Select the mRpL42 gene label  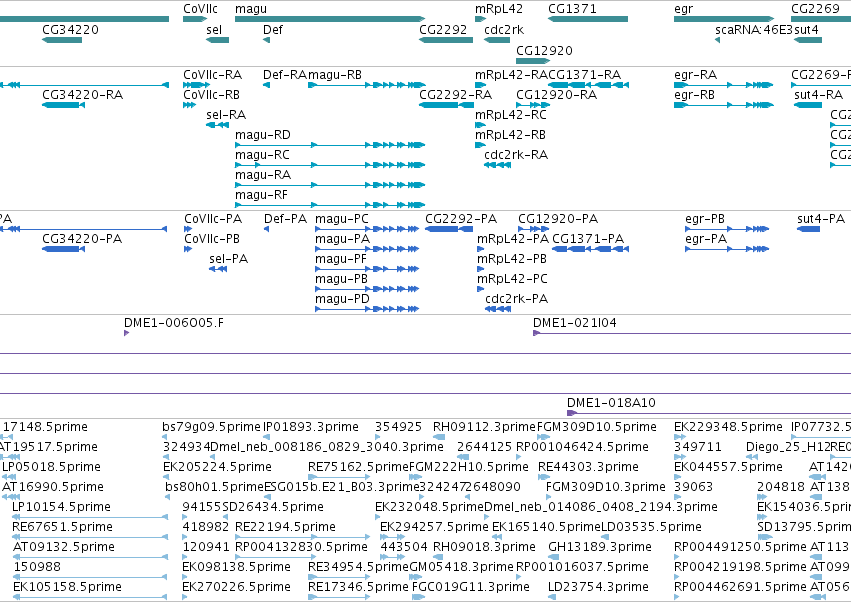click(499, 9)
